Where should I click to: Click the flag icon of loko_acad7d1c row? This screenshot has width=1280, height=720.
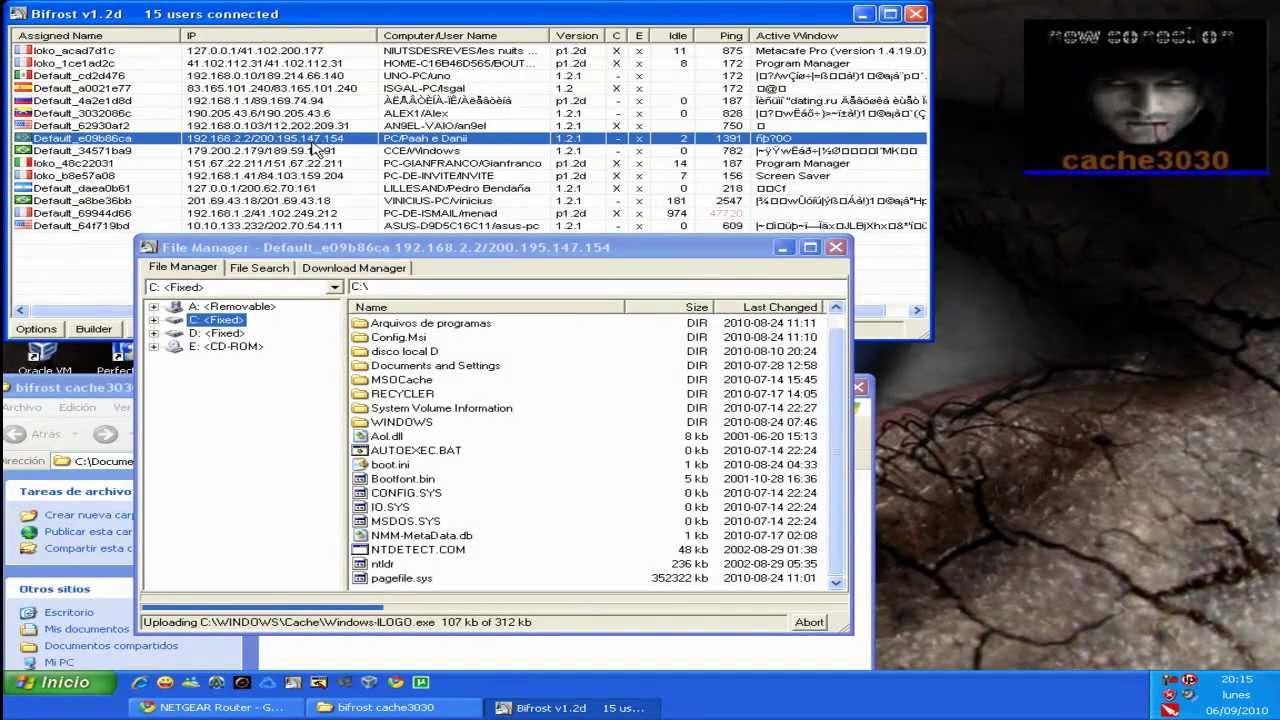(23, 50)
